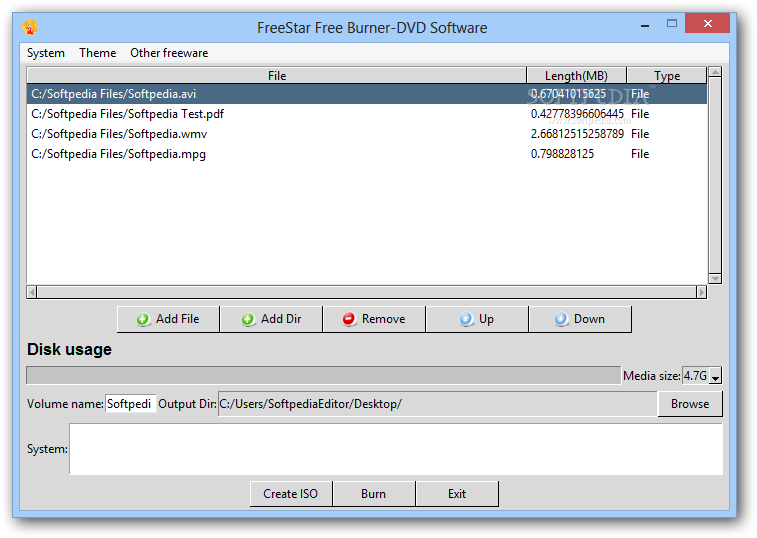Viewport: 757px width, 538px height.
Task: Click the File column header
Action: (x=277, y=75)
